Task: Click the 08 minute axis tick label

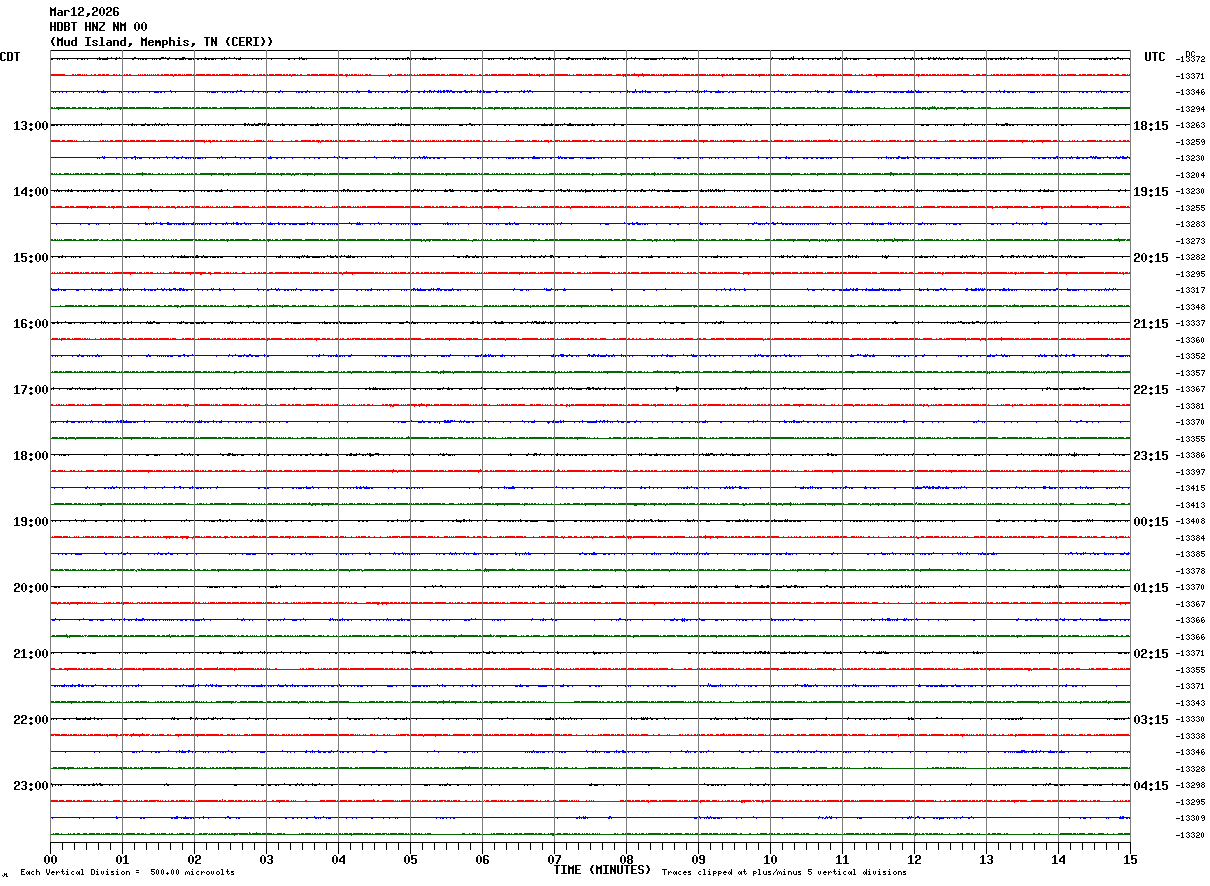Action: [627, 859]
